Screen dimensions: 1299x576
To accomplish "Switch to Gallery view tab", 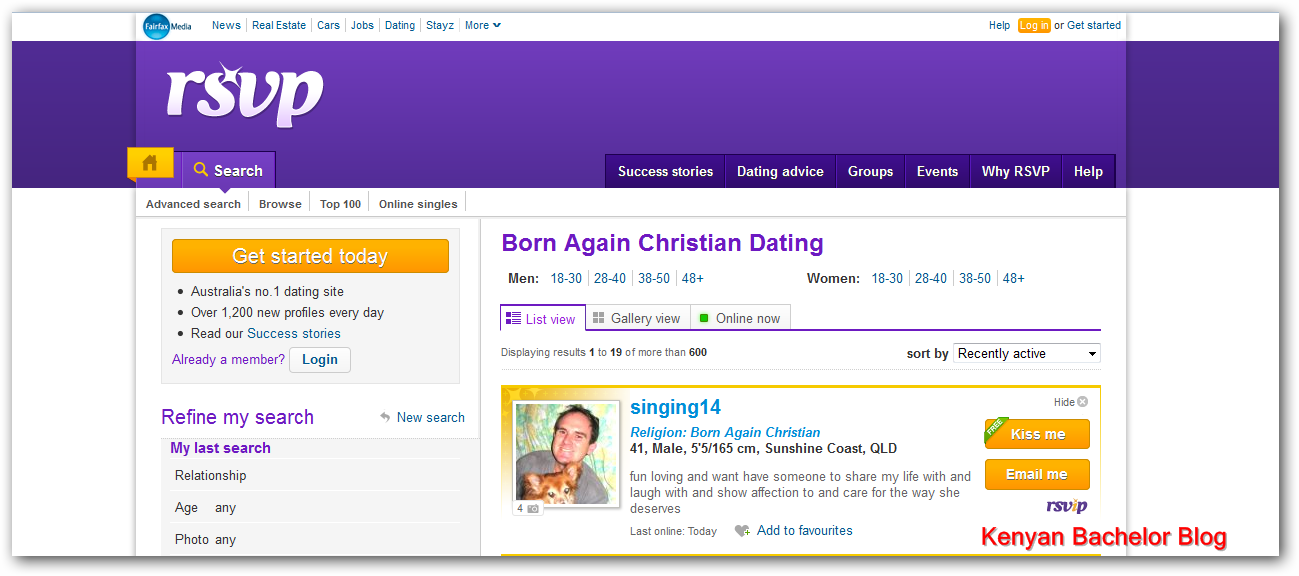I will (637, 318).
